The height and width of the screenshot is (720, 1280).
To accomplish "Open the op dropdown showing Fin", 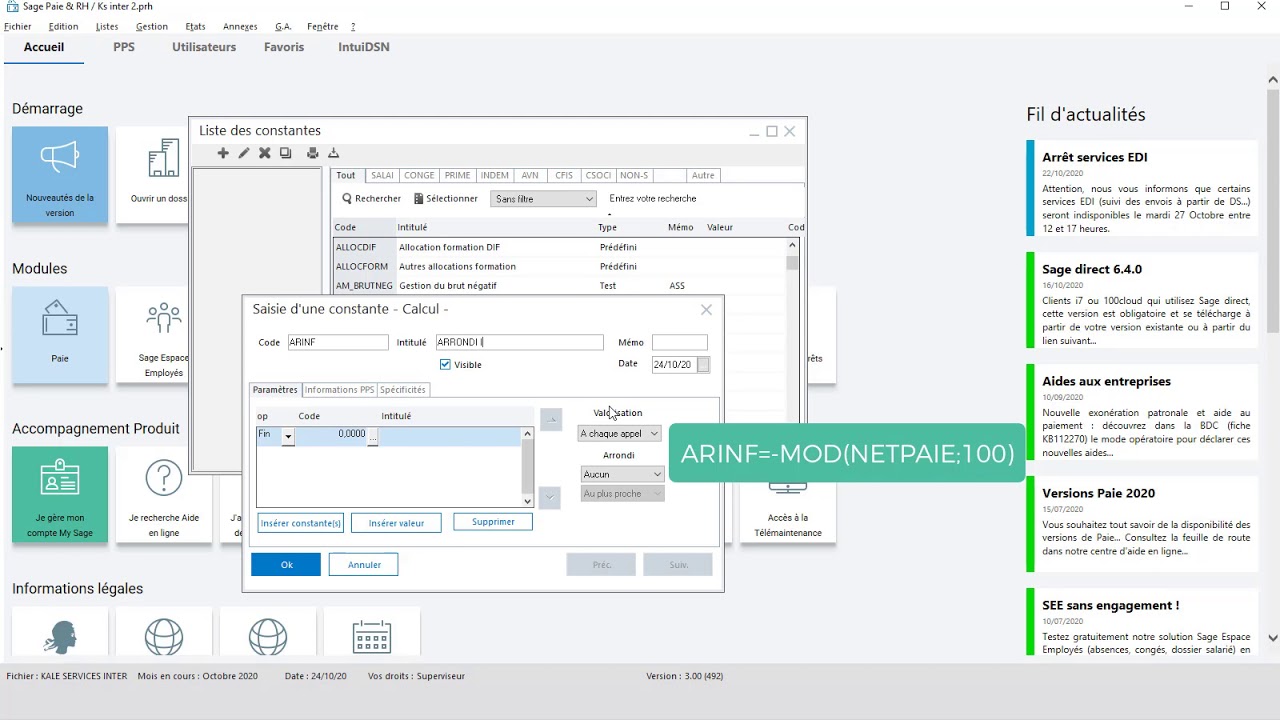I will coord(288,436).
